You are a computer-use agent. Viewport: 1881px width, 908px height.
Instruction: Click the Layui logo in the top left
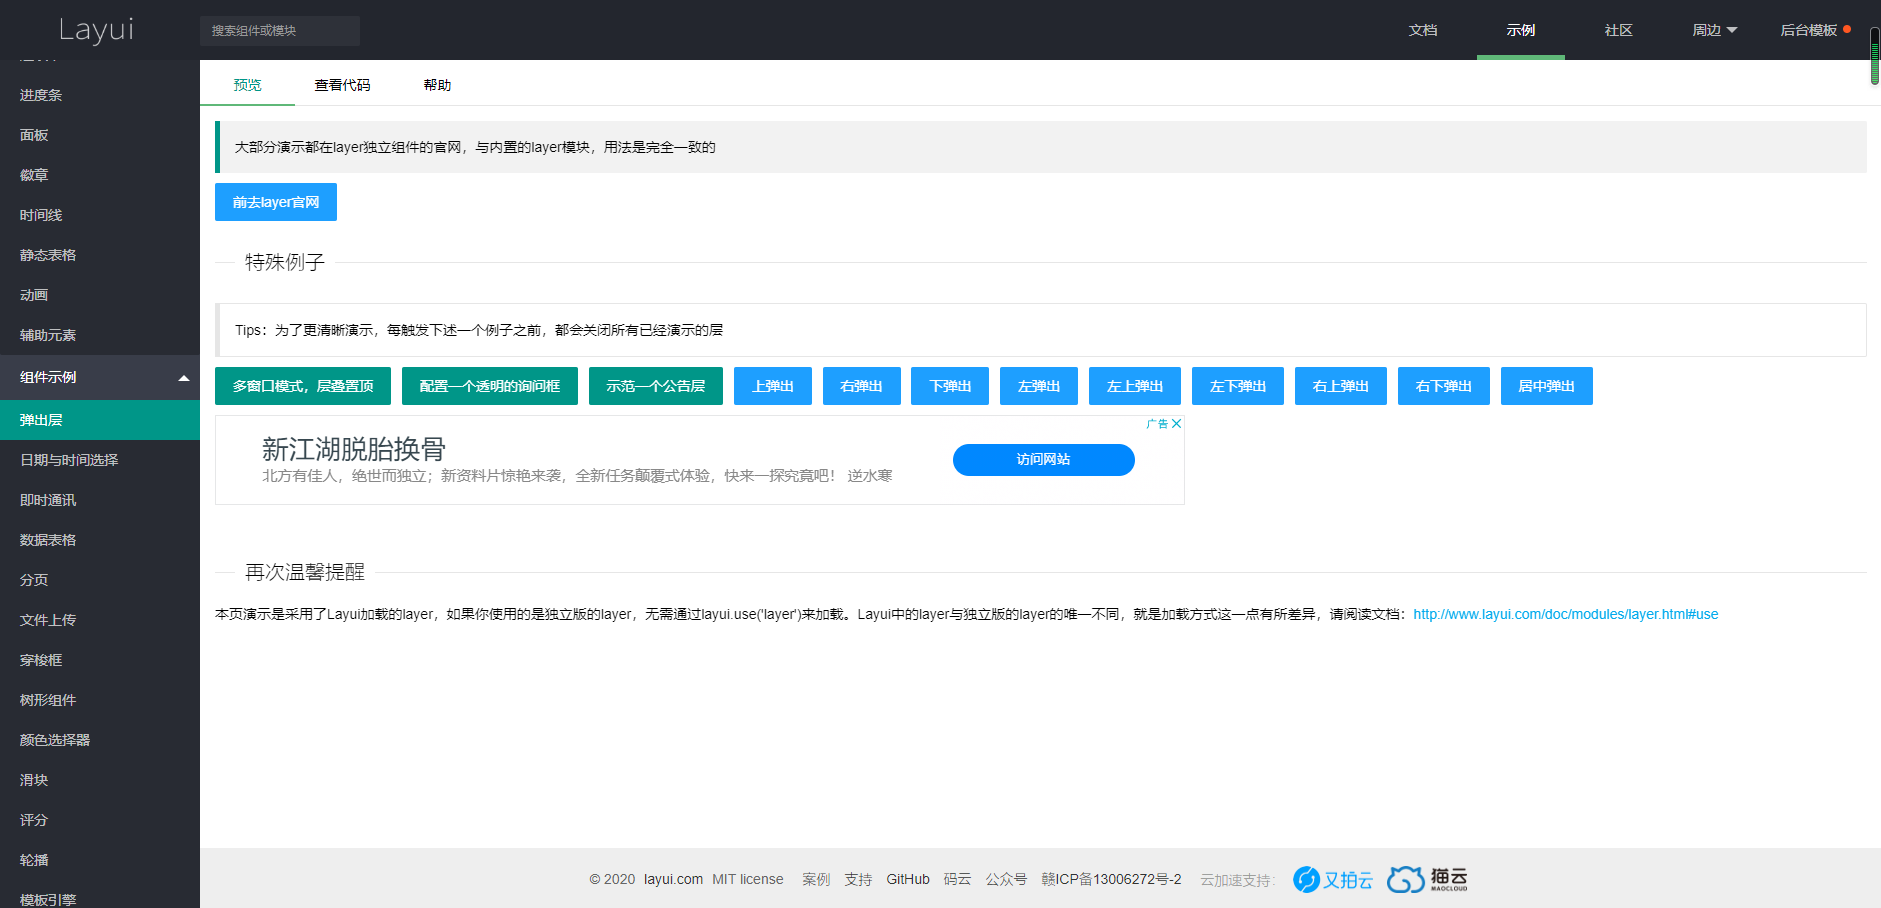pos(96,30)
